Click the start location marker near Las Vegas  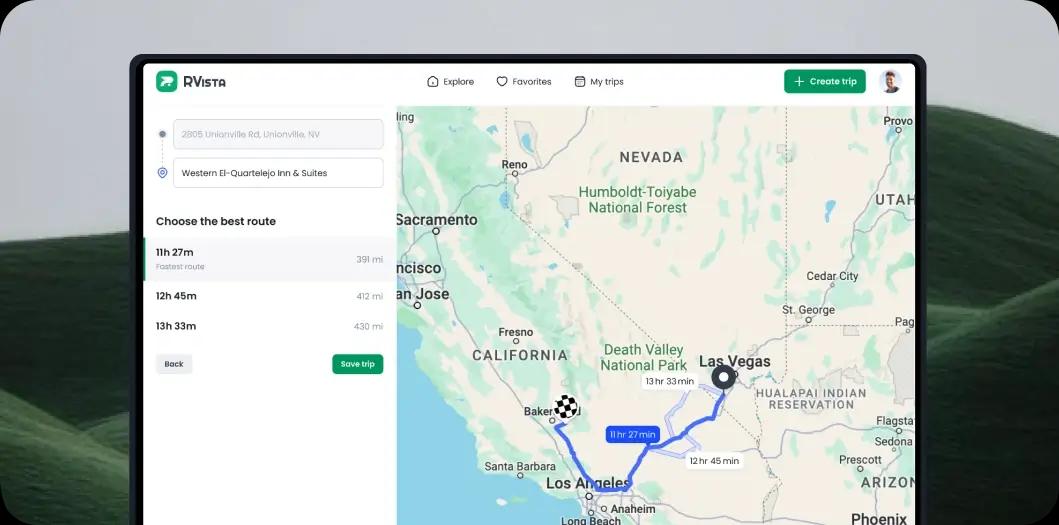(x=723, y=378)
